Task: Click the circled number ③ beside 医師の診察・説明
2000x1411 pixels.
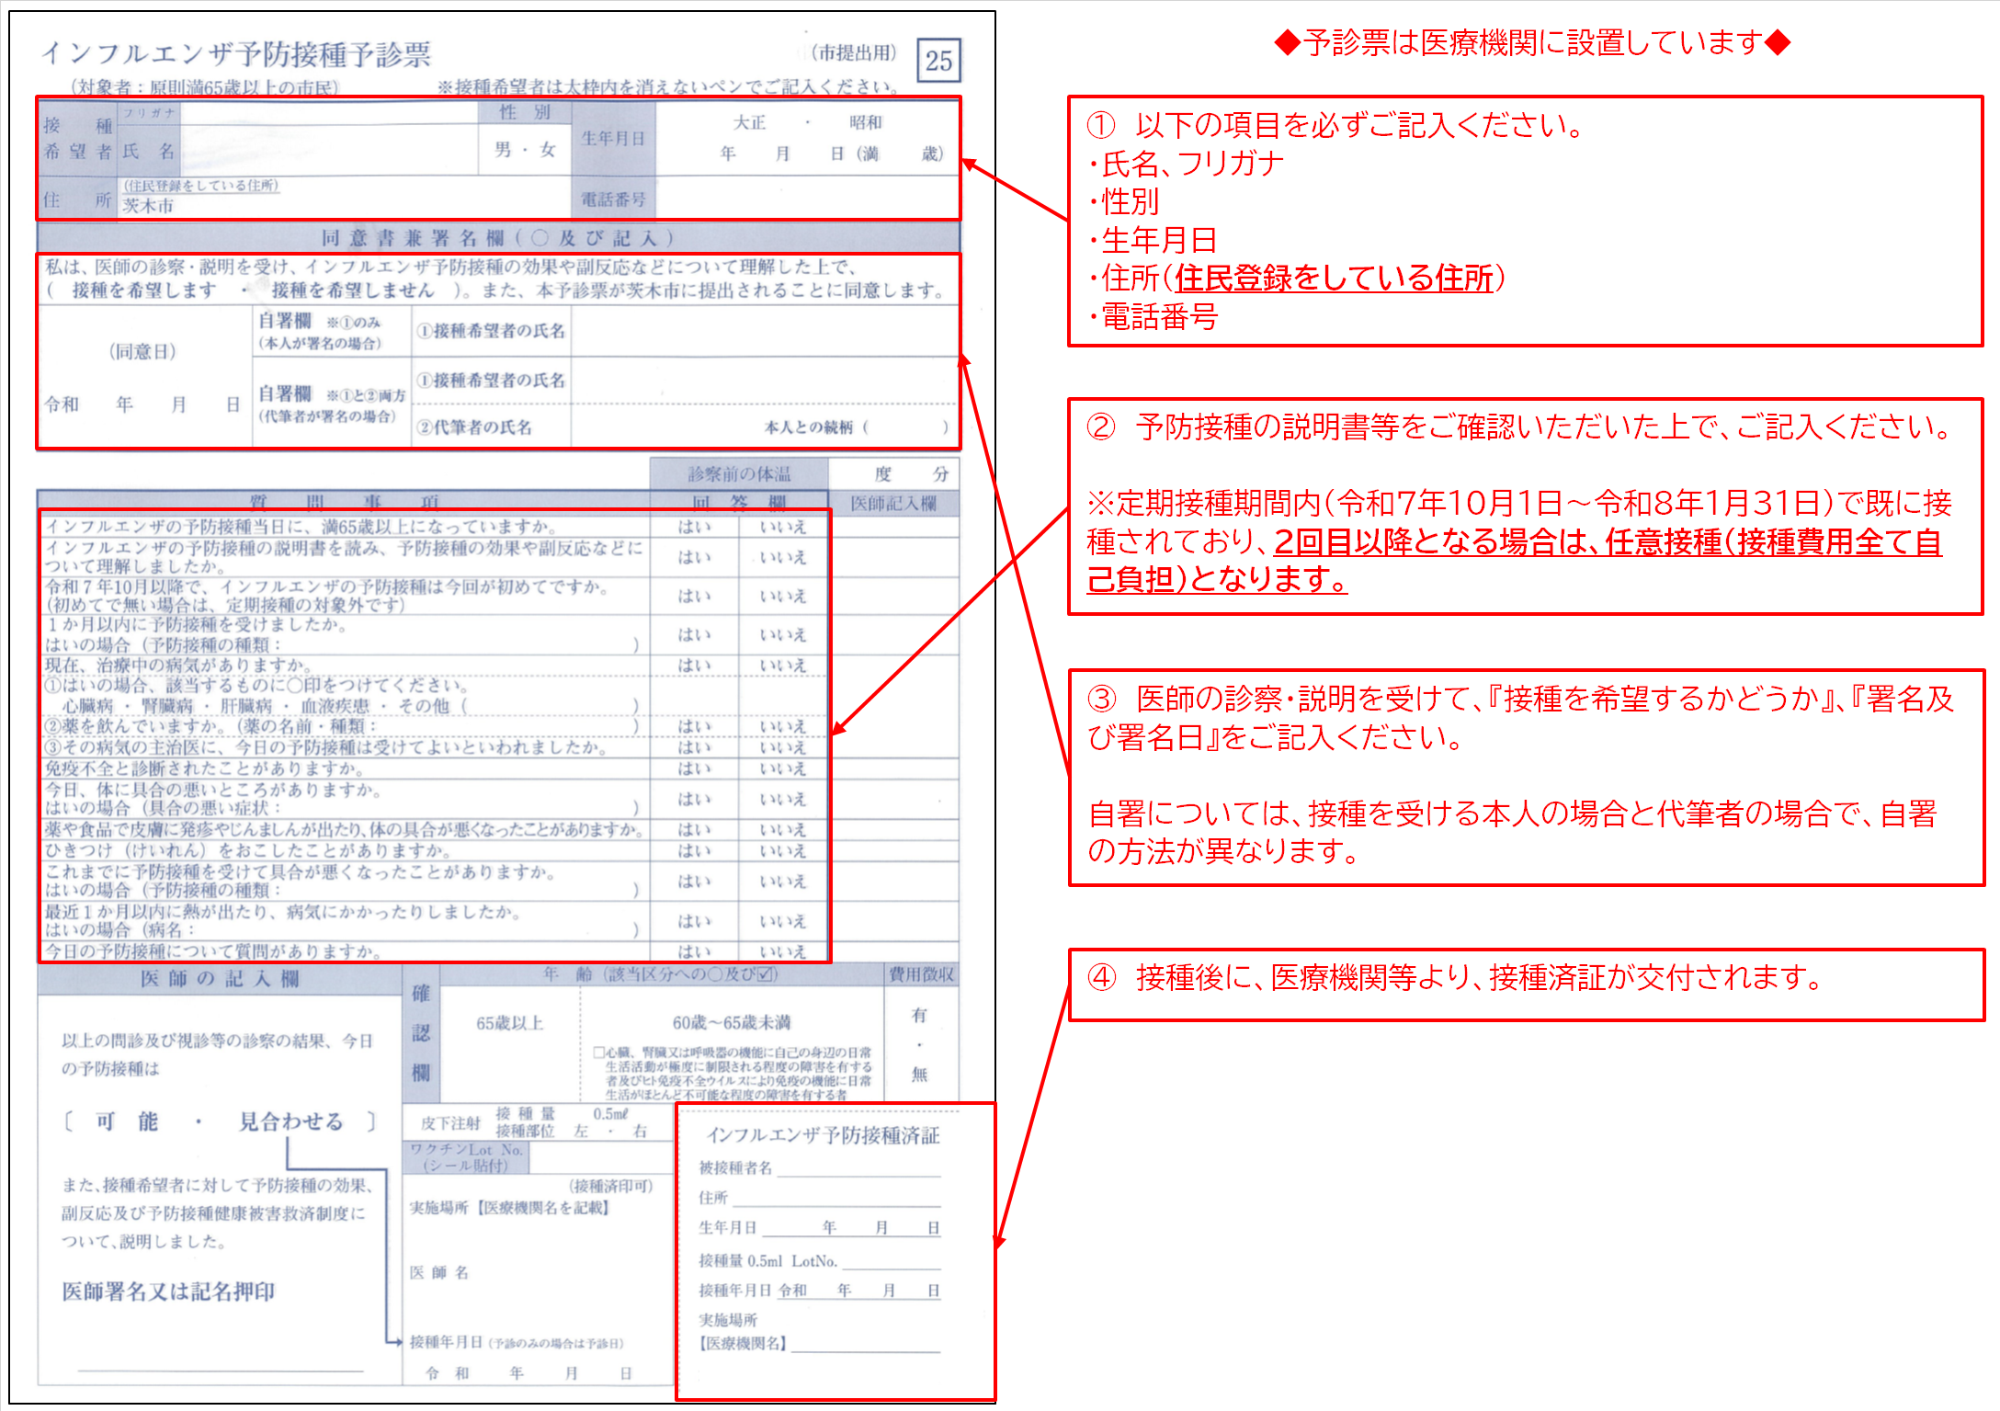Action: (1101, 699)
